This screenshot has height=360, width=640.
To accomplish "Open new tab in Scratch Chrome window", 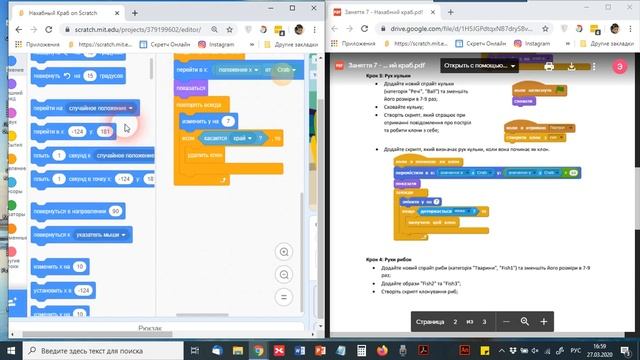I will (x=135, y=13).
